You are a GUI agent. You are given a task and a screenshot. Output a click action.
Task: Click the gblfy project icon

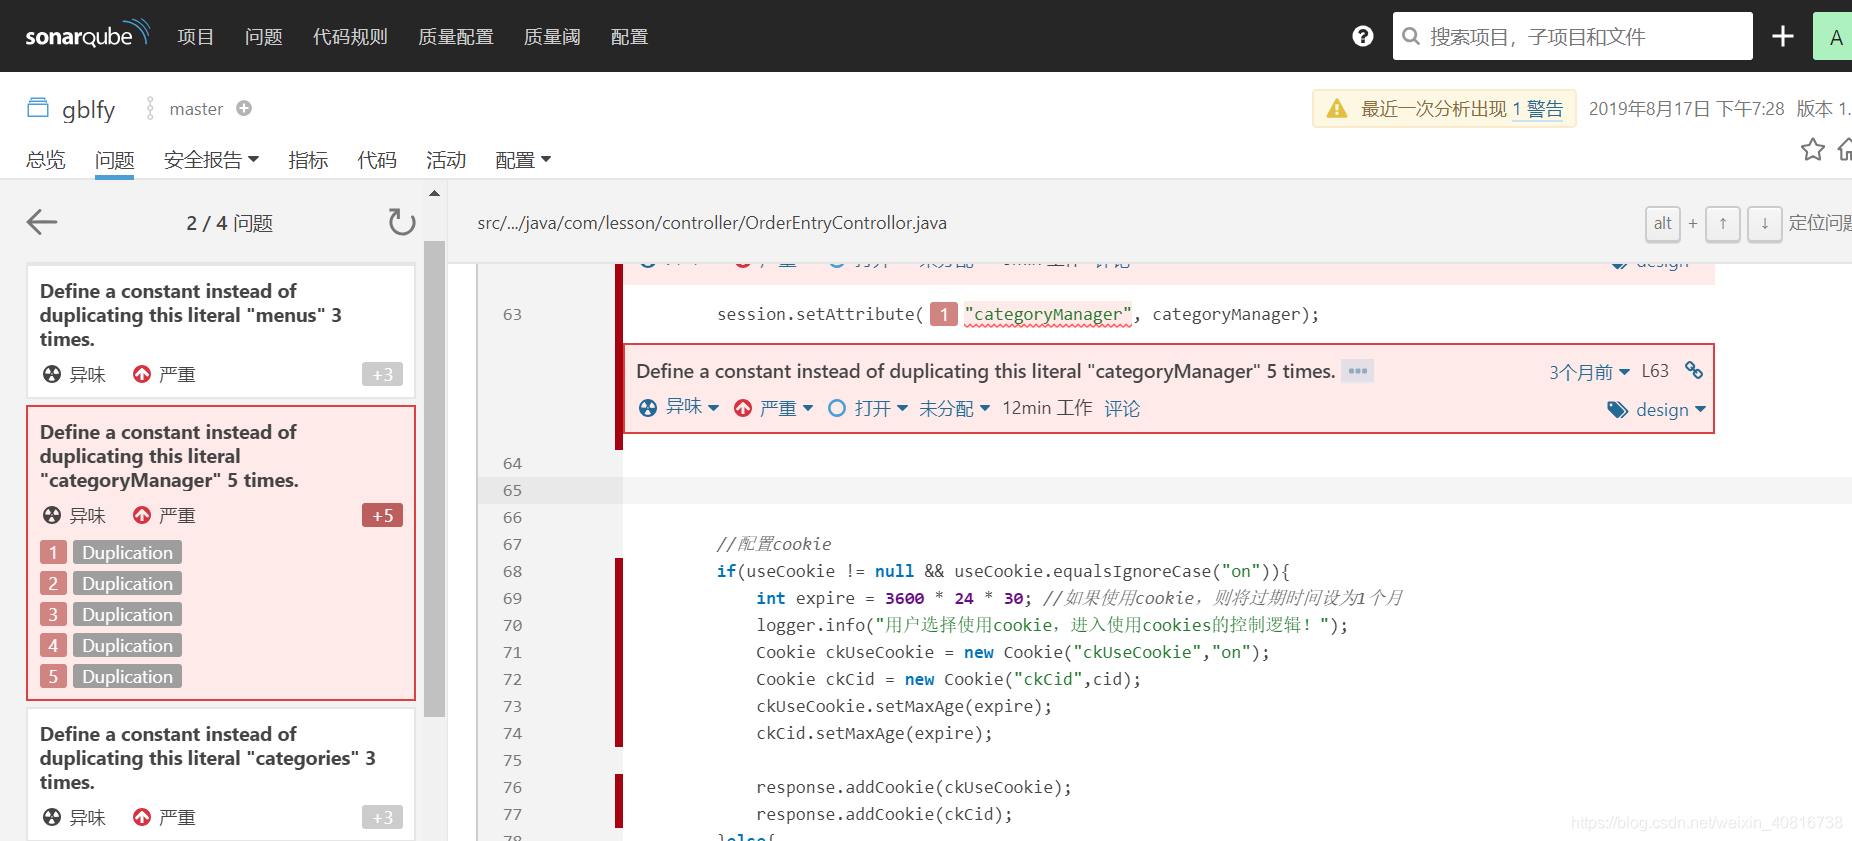(x=38, y=108)
